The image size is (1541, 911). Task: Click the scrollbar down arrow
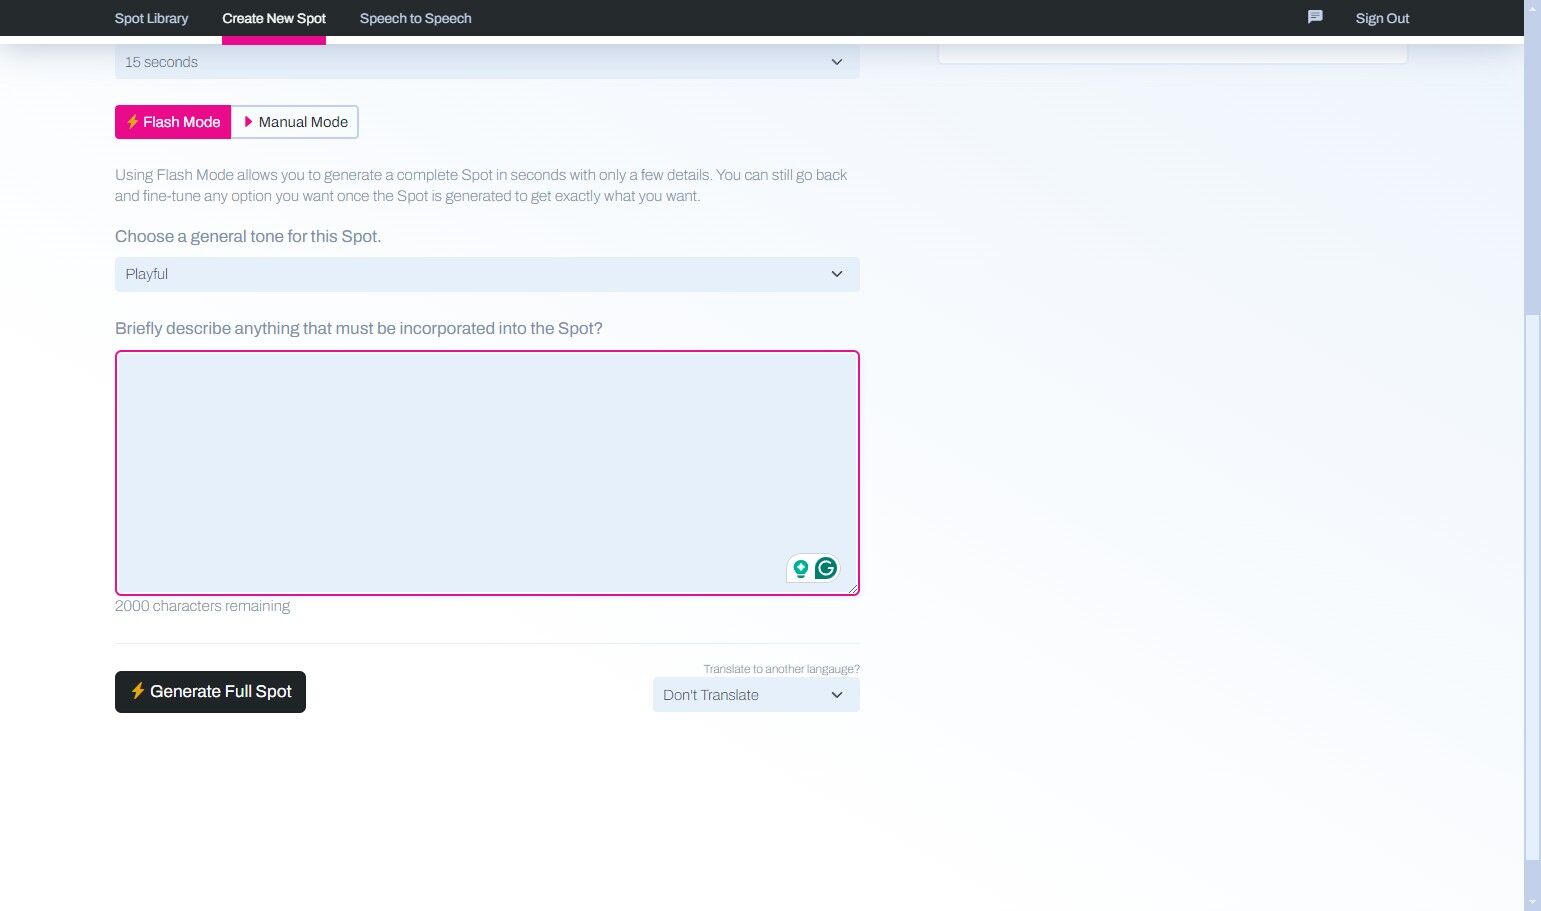coord(1532,902)
